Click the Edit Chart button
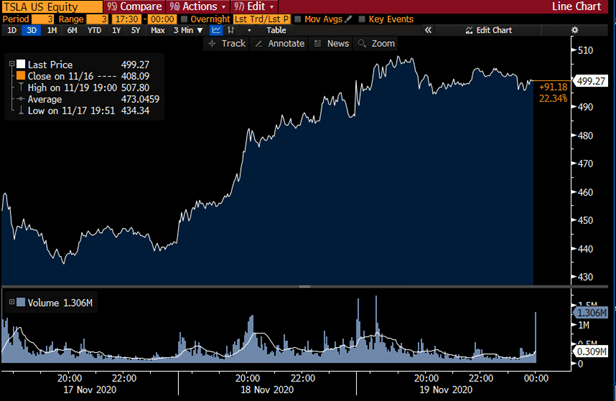The height and width of the screenshot is (401, 616). tap(488, 30)
